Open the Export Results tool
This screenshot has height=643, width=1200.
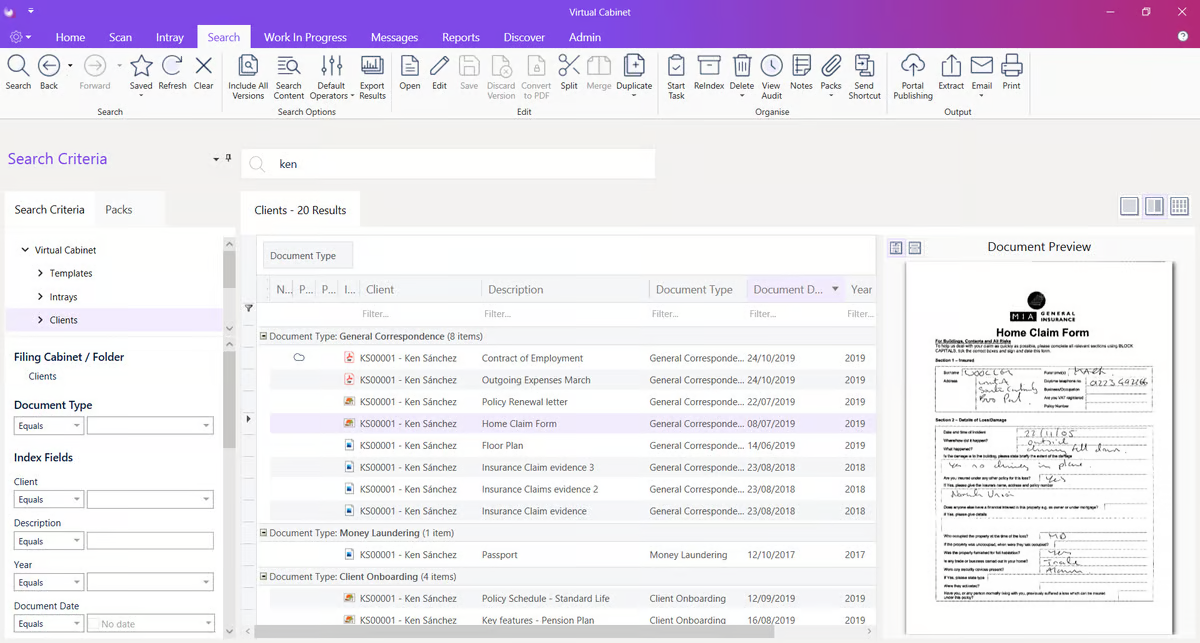coord(372,67)
